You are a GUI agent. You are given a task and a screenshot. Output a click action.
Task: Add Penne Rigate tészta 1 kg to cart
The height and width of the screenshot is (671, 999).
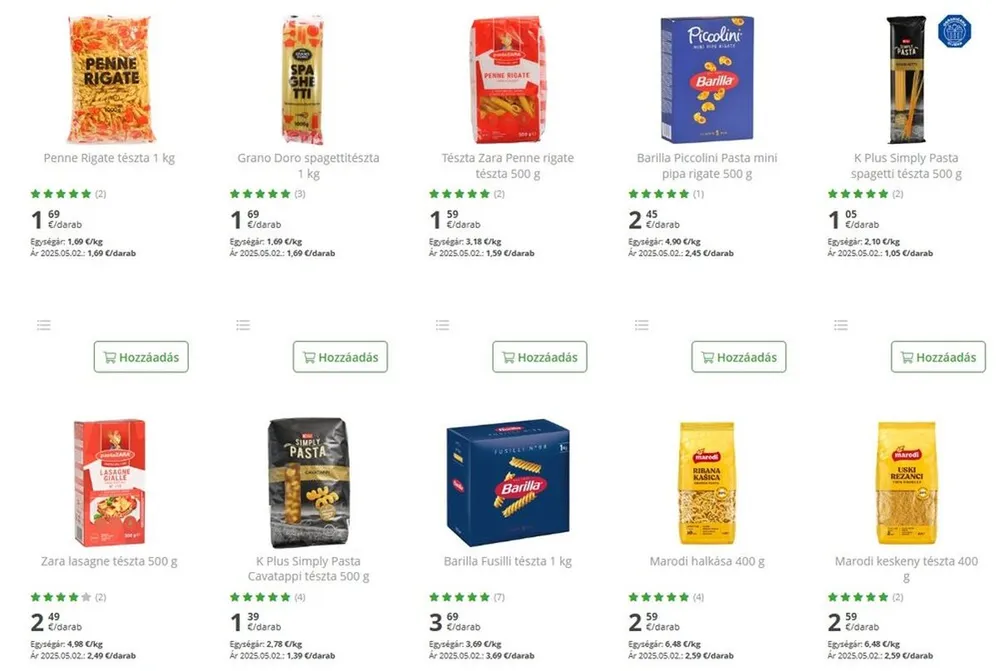coord(141,357)
